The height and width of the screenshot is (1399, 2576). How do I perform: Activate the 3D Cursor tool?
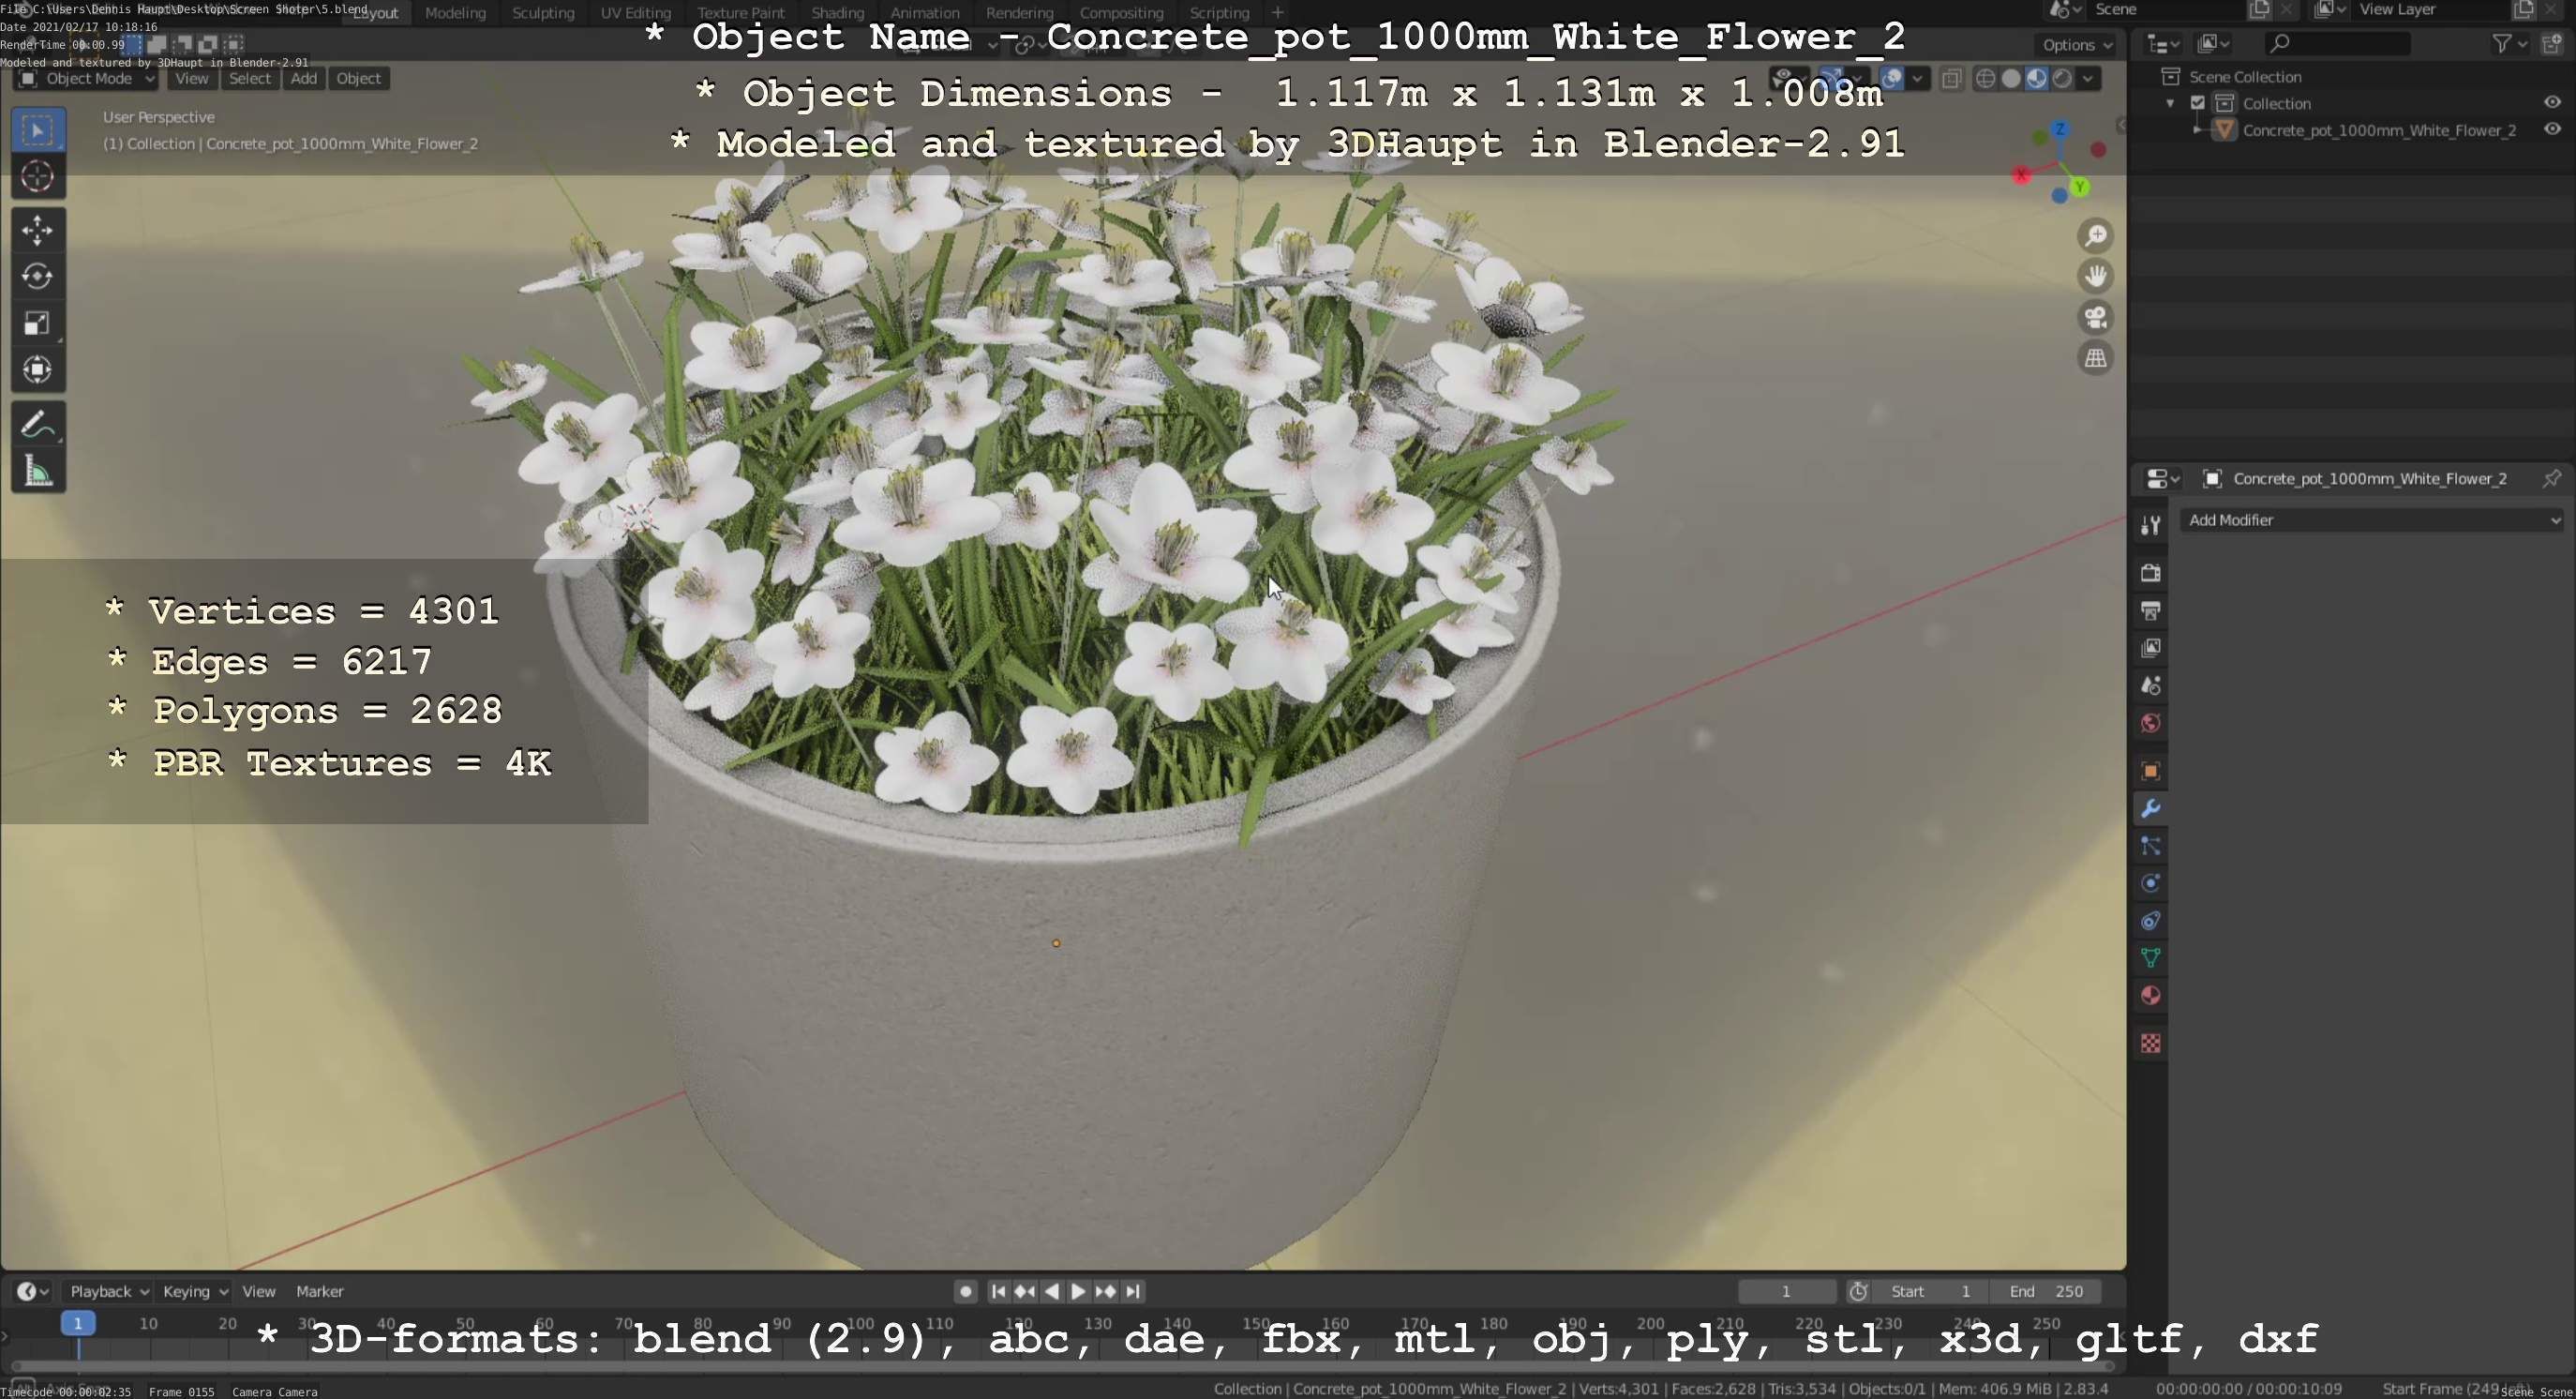[x=38, y=177]
